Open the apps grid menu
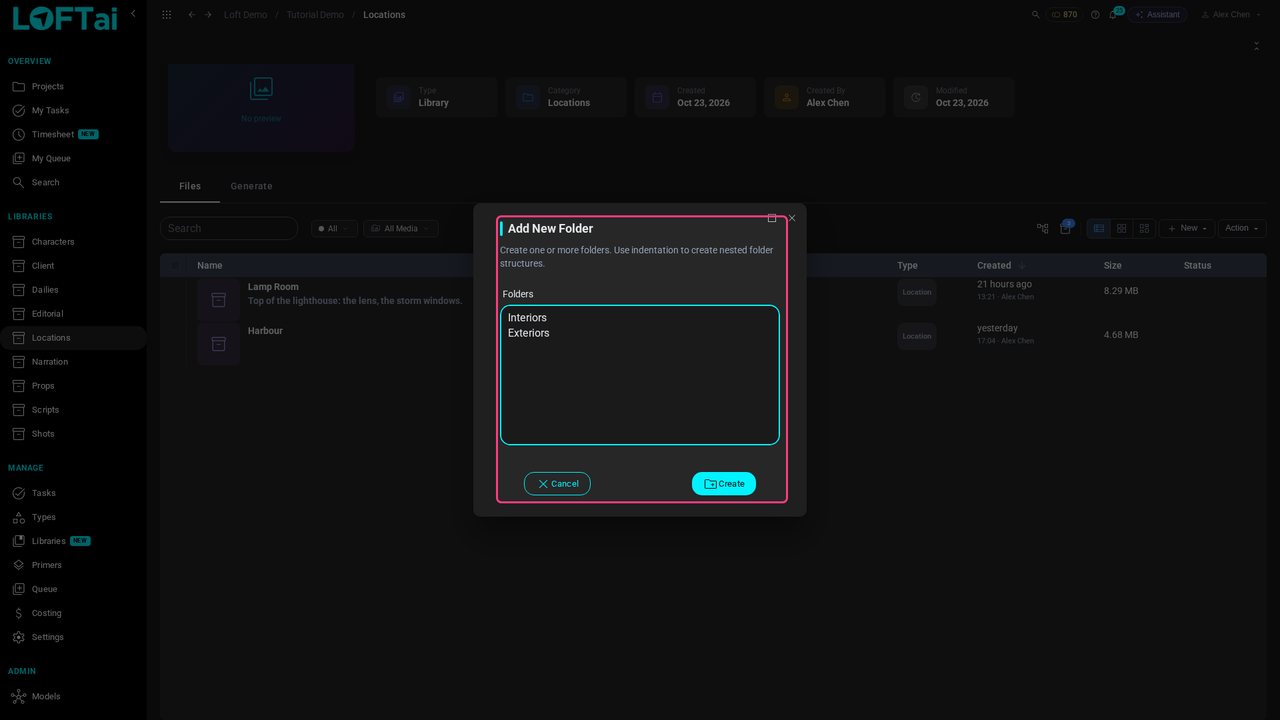The image size is (1280, 720). click(167, 15)
